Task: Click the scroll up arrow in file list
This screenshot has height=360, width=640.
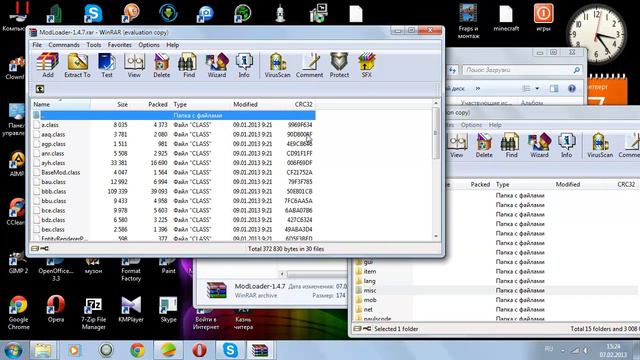Action: coord(436,104)
